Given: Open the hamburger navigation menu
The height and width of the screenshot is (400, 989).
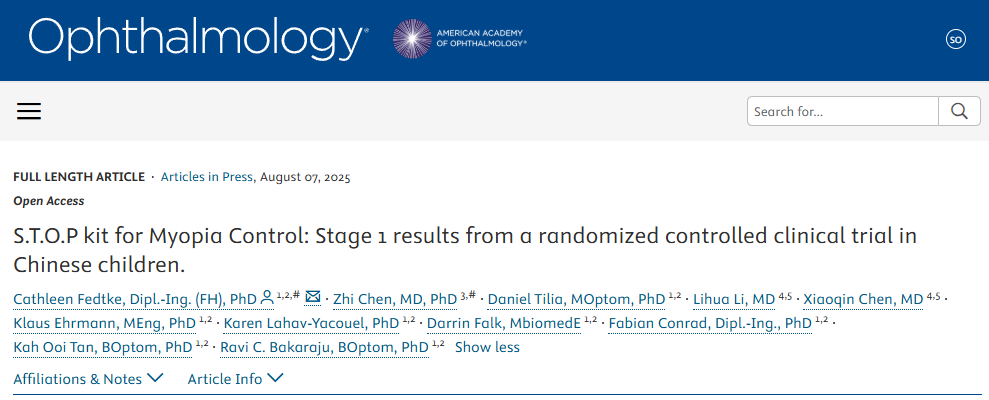Looking at the screenshot, I should click(x=29, y=111).
